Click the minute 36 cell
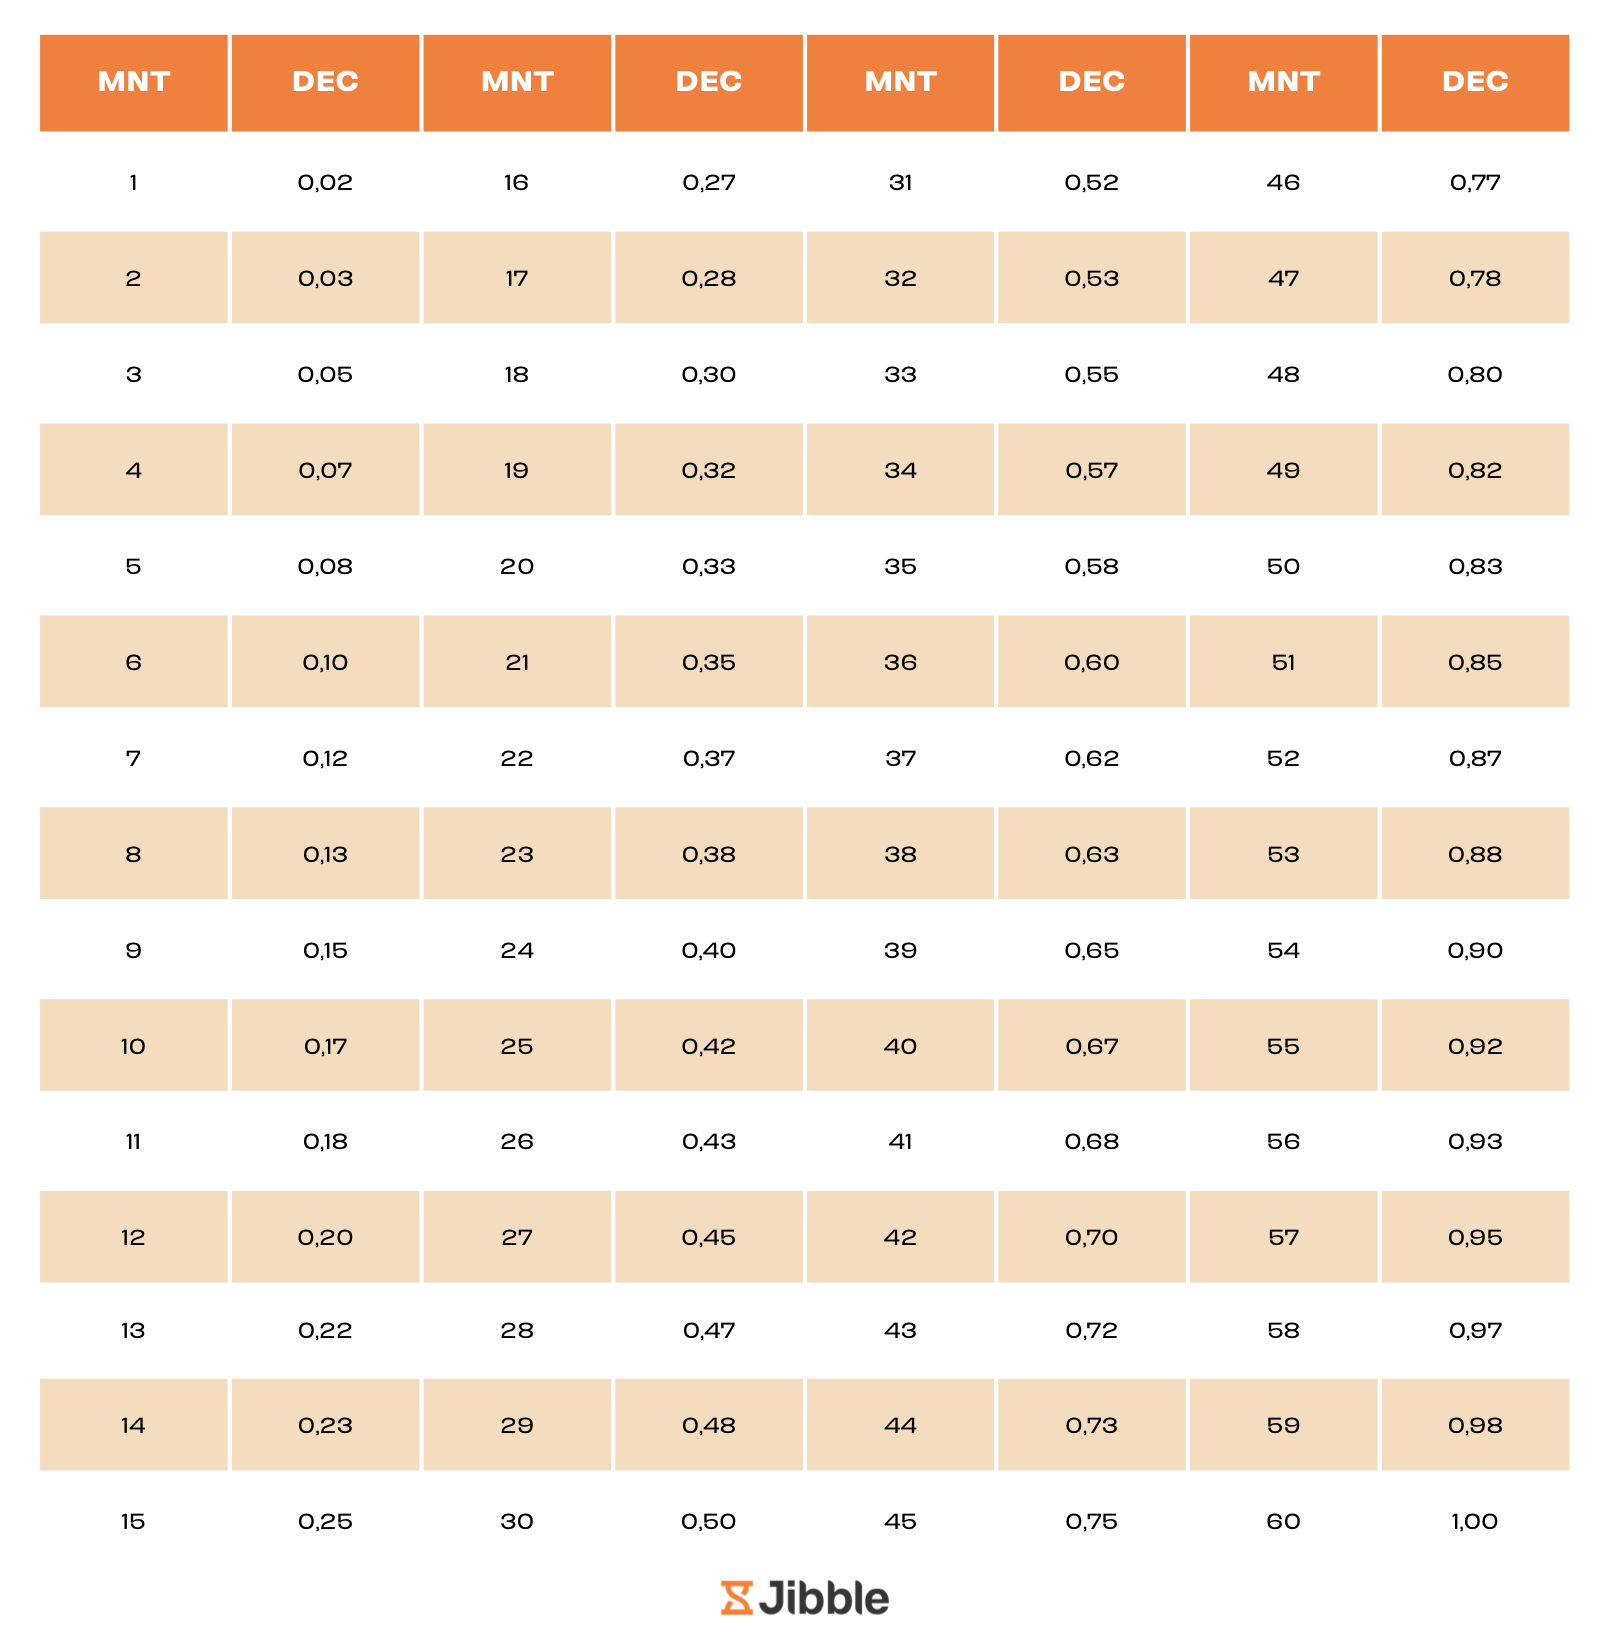This screenshot has width=1606, height=1649. click(900, 662)
